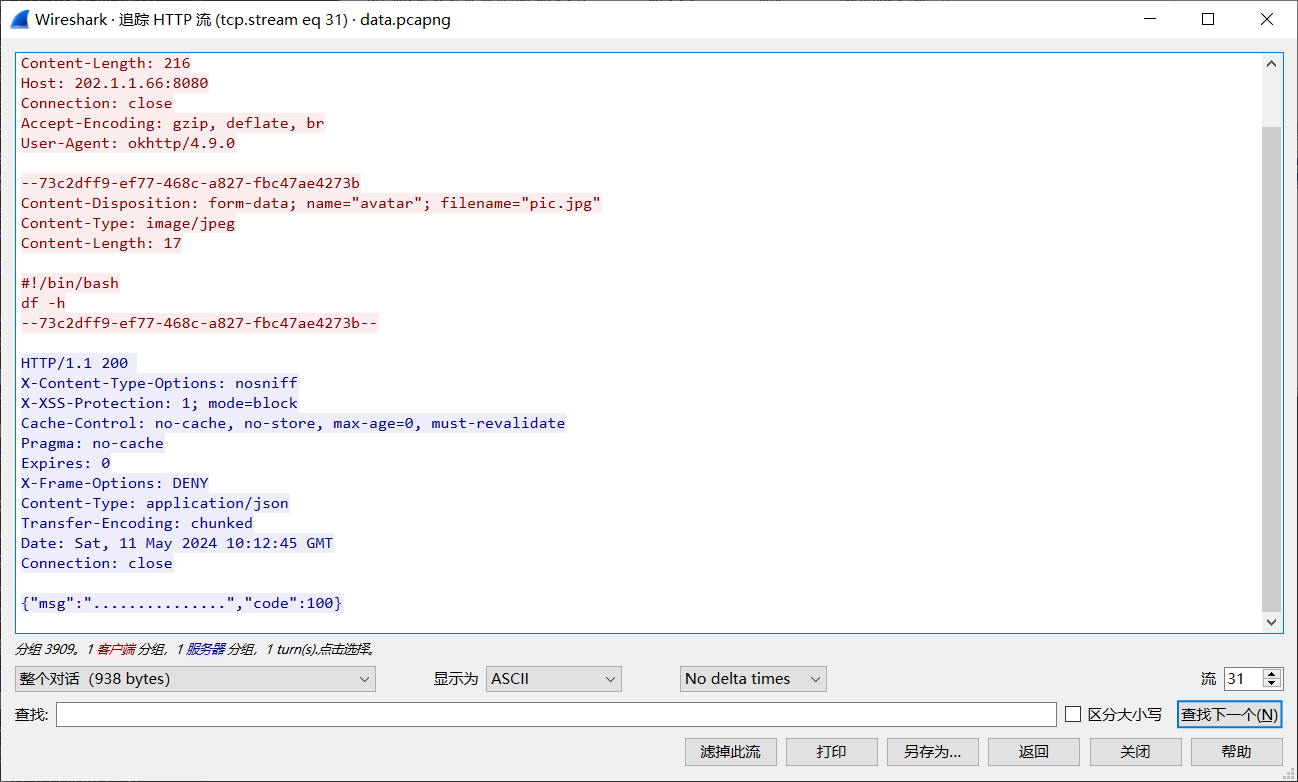The image size is (1298, 782).
Task: Open the 整个对话 (938 bytes) dropdown
Action: pyautogui.click(x=195, y=679)
